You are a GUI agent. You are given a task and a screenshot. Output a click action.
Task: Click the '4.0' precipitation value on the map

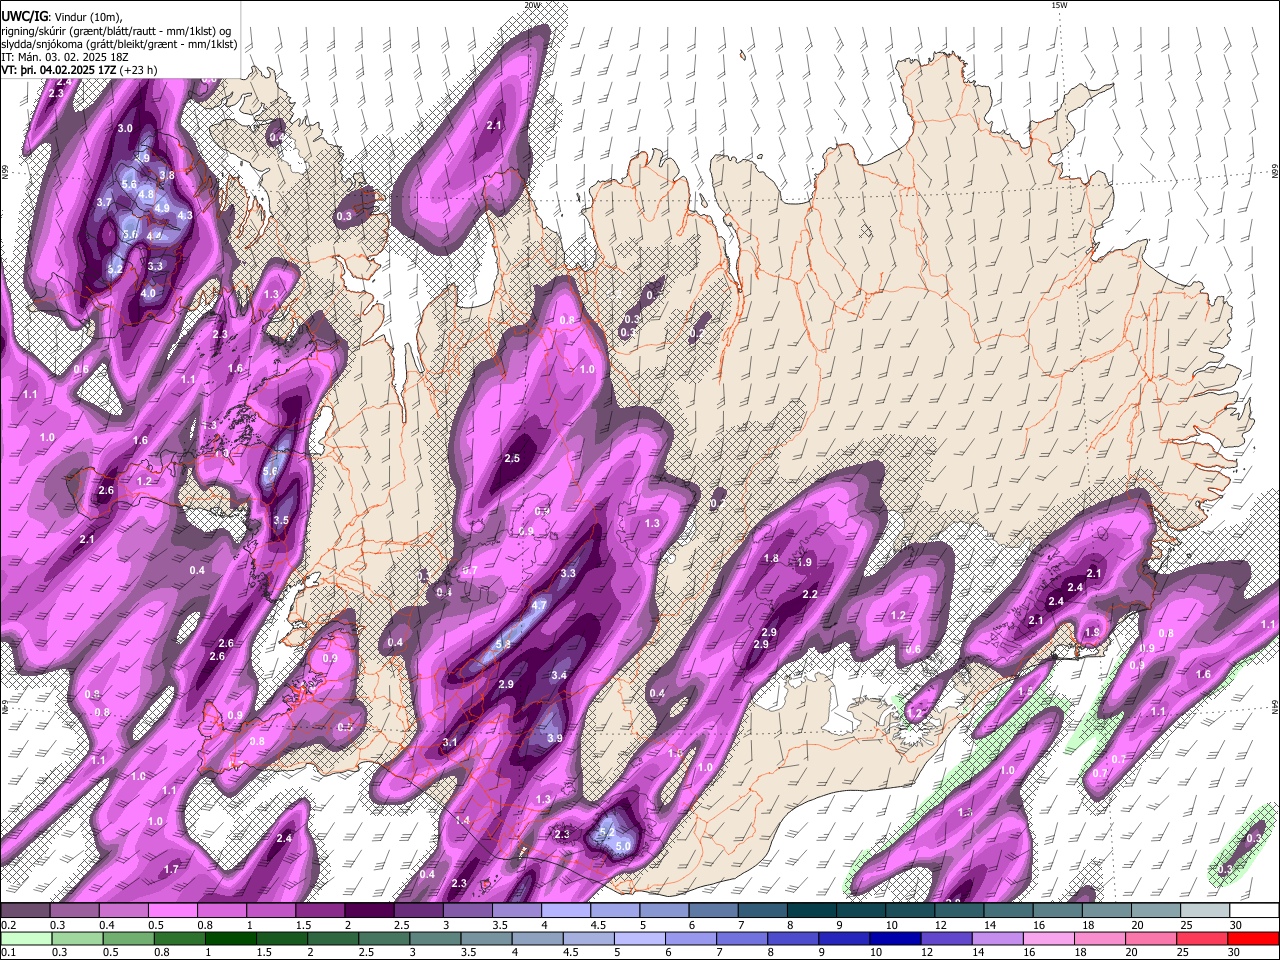(x=148, y=293)
